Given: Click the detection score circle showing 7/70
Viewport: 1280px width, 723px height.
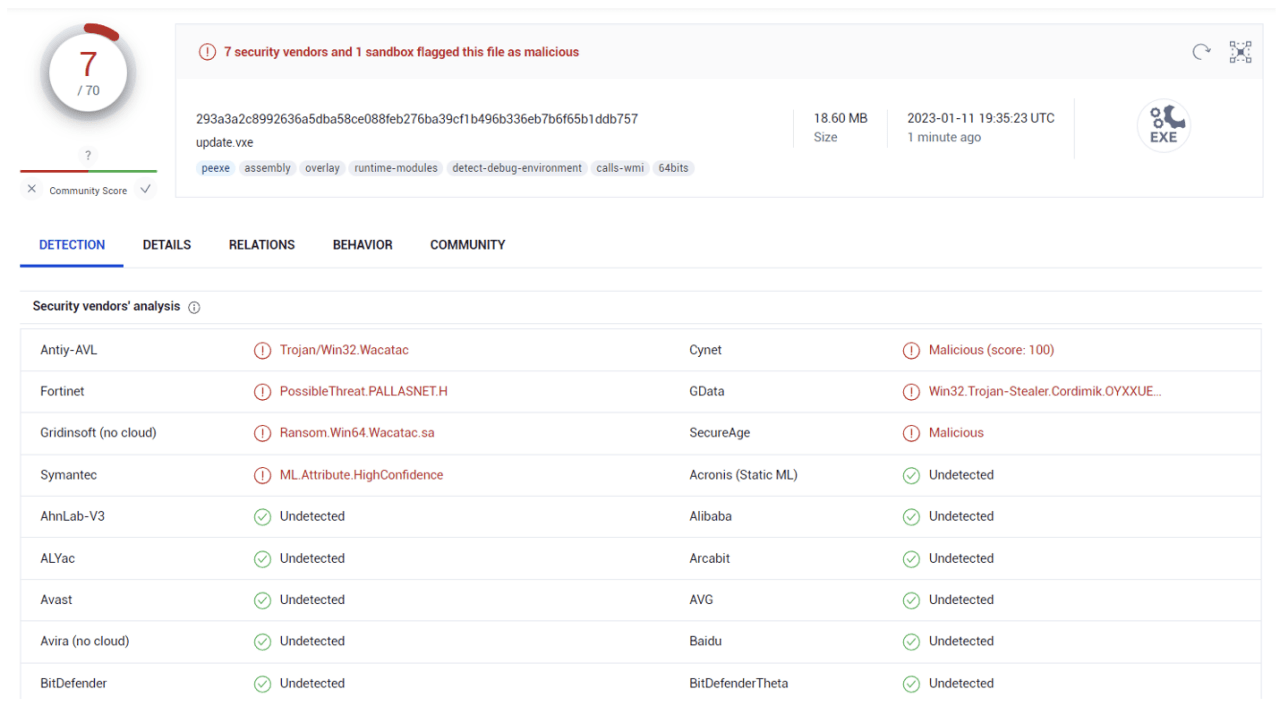Looking at the screenshot, I should pyautogui.click(x=88, y=72).
